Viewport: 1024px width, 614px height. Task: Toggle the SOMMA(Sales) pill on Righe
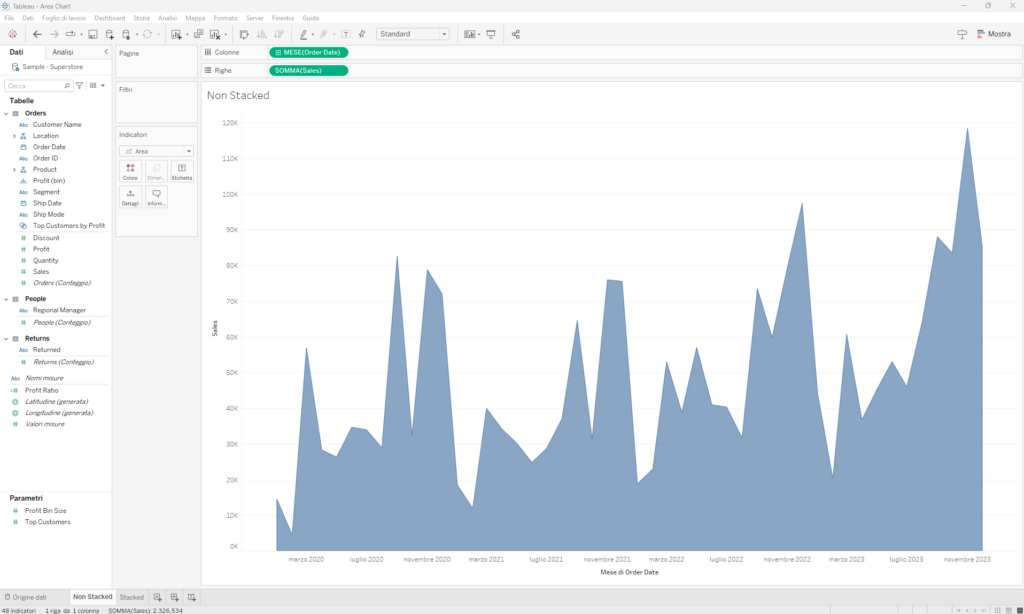pyautogui.click(x=307, y=71)
